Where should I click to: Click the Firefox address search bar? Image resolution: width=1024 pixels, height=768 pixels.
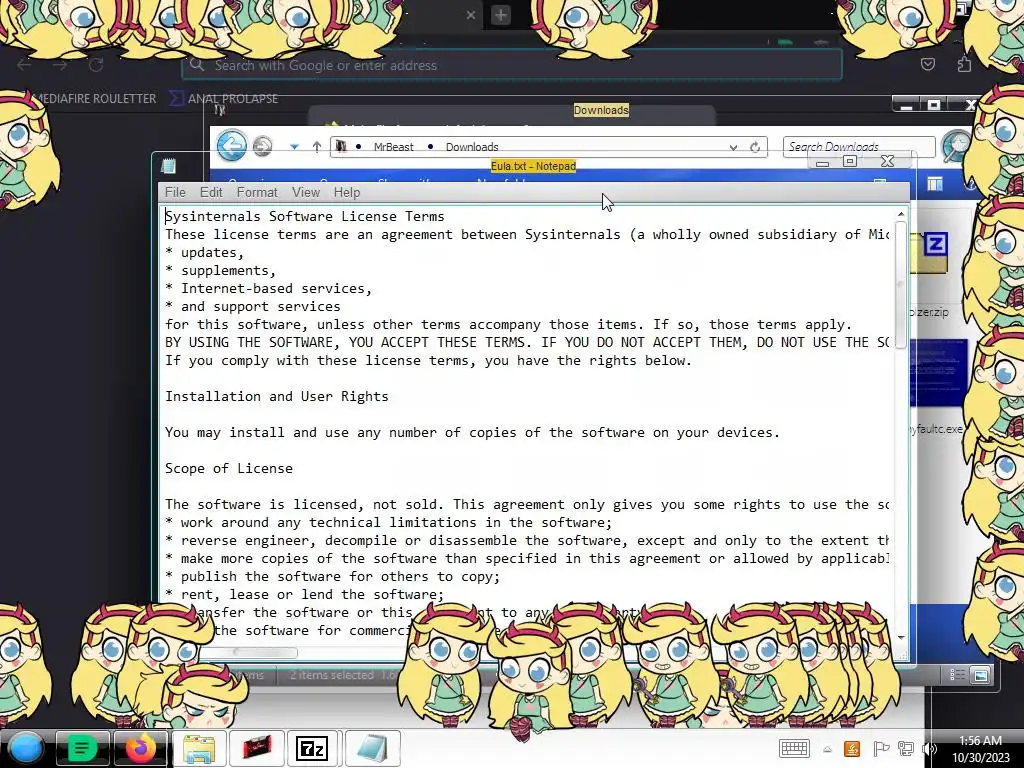[x=511, y=65]
